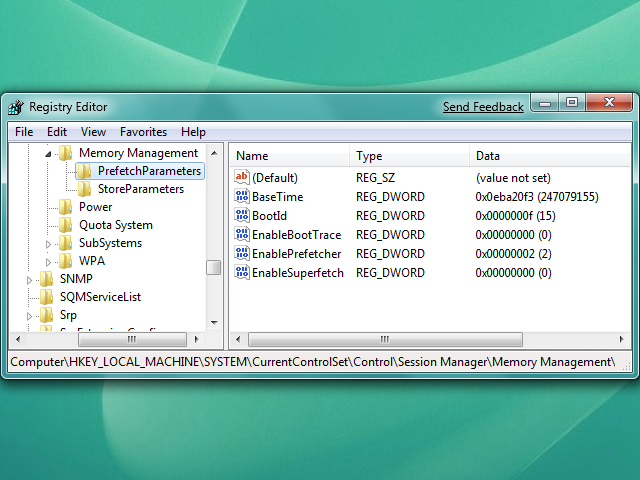
Task: Select the StoreParameters key label
Action: 141,189
